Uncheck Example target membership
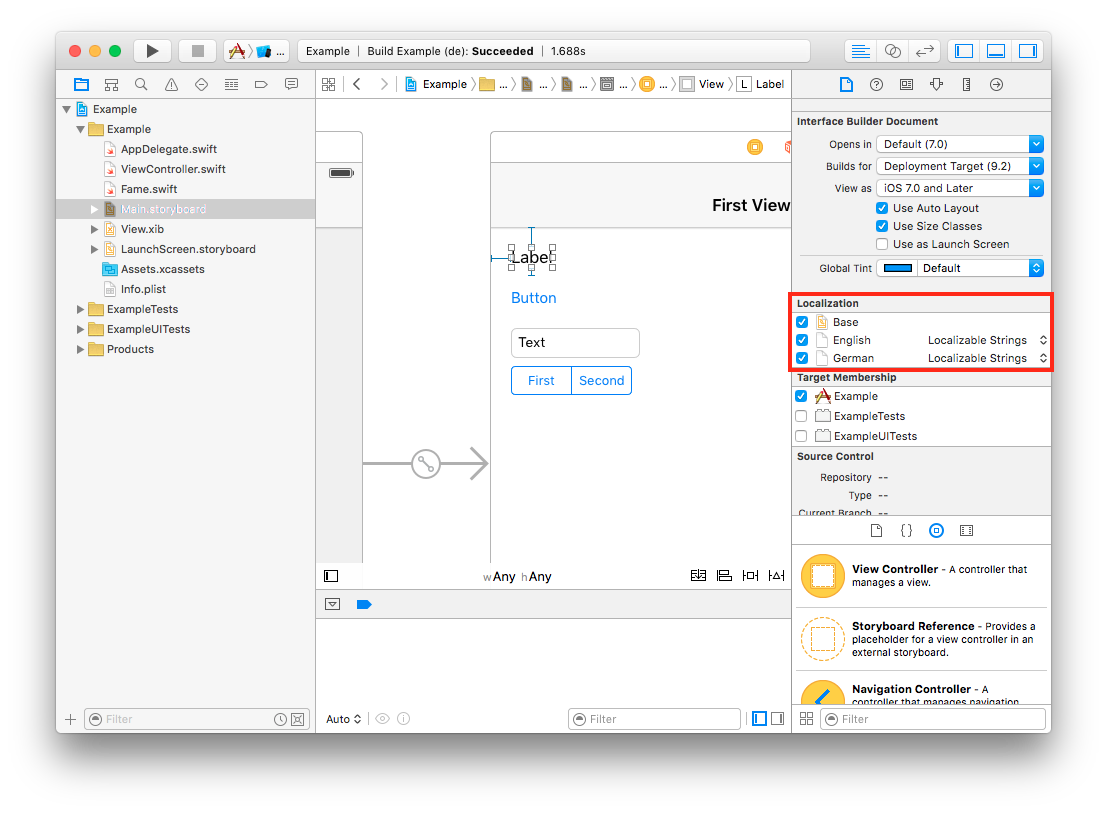This screenshot has width=1107, height=813. click(x=801, y=396)
